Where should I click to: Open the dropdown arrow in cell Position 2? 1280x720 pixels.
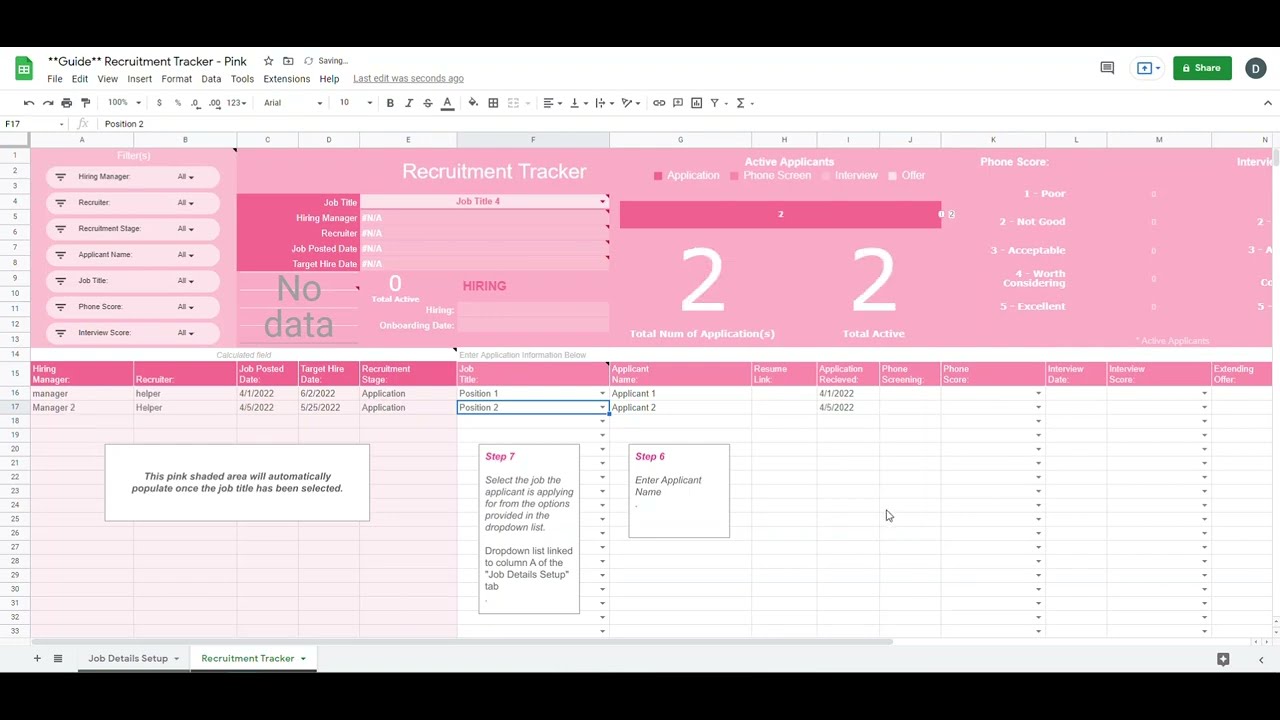(602, 408)
